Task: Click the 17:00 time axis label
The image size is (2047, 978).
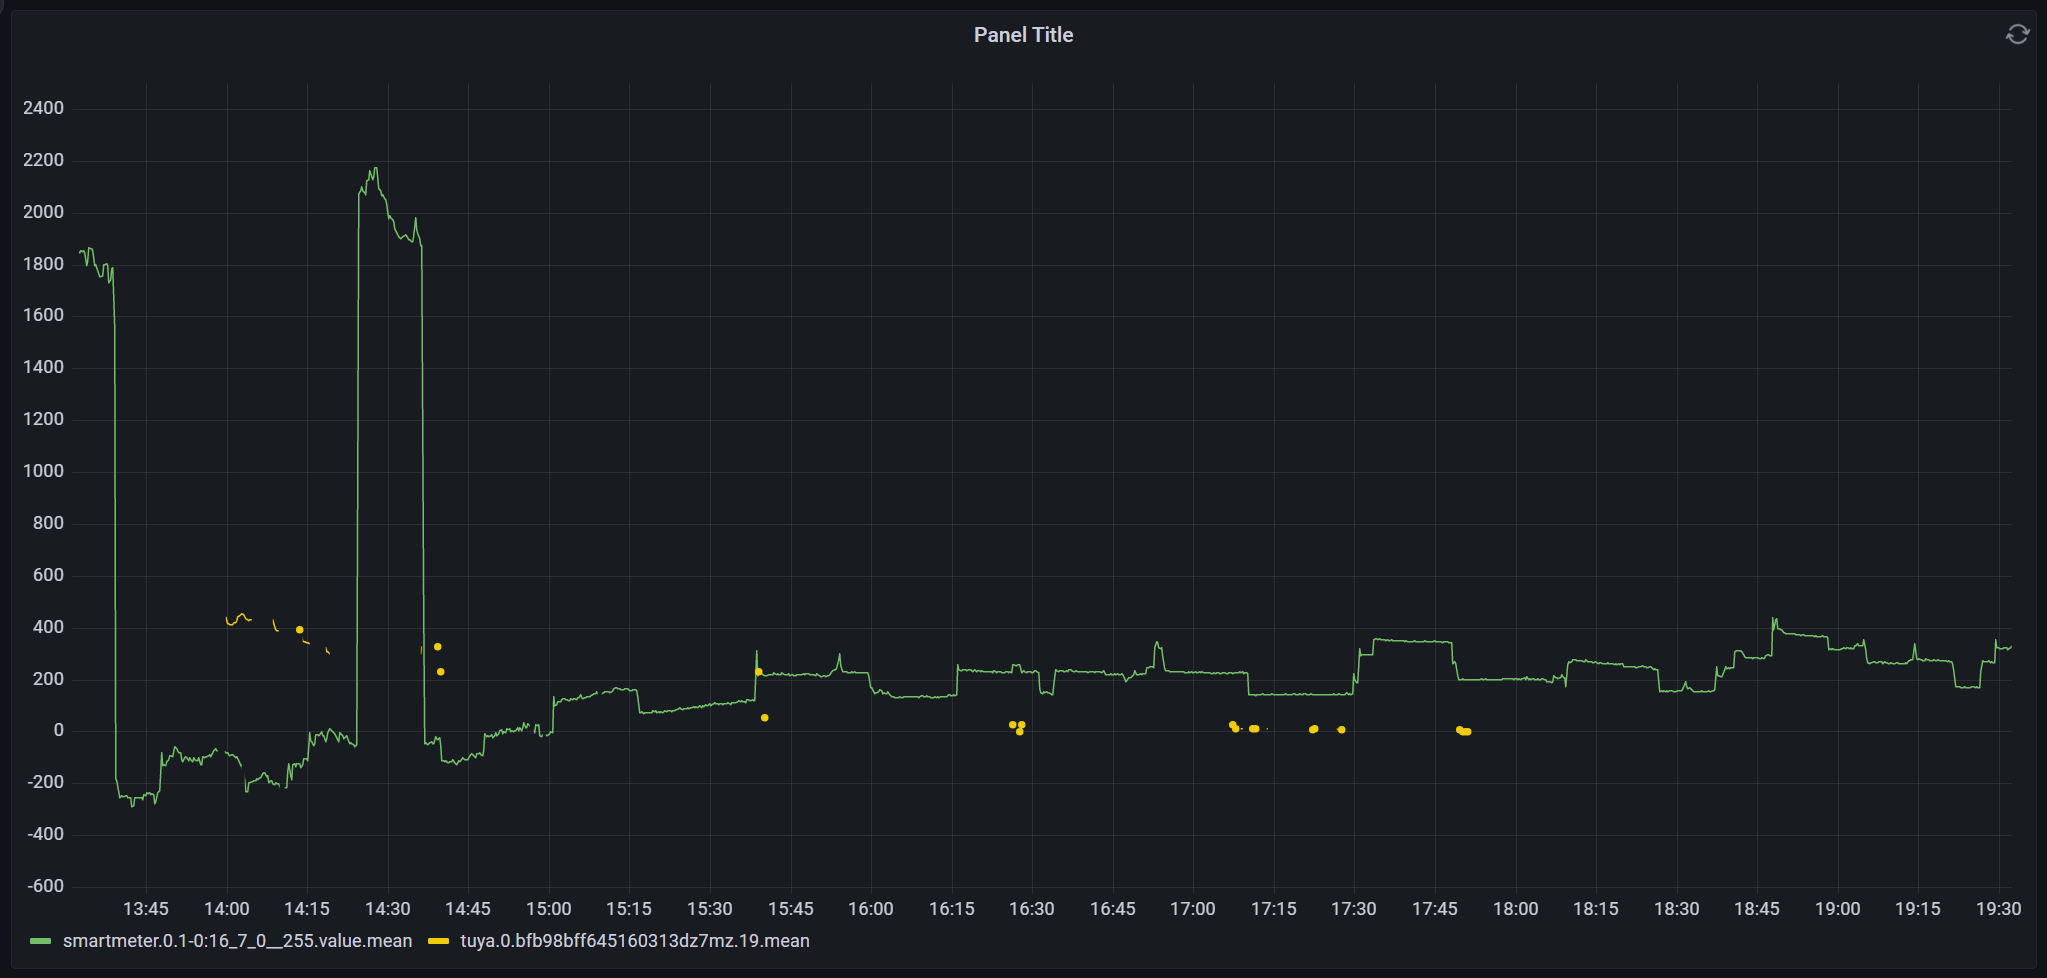Action: point(1193,909)
